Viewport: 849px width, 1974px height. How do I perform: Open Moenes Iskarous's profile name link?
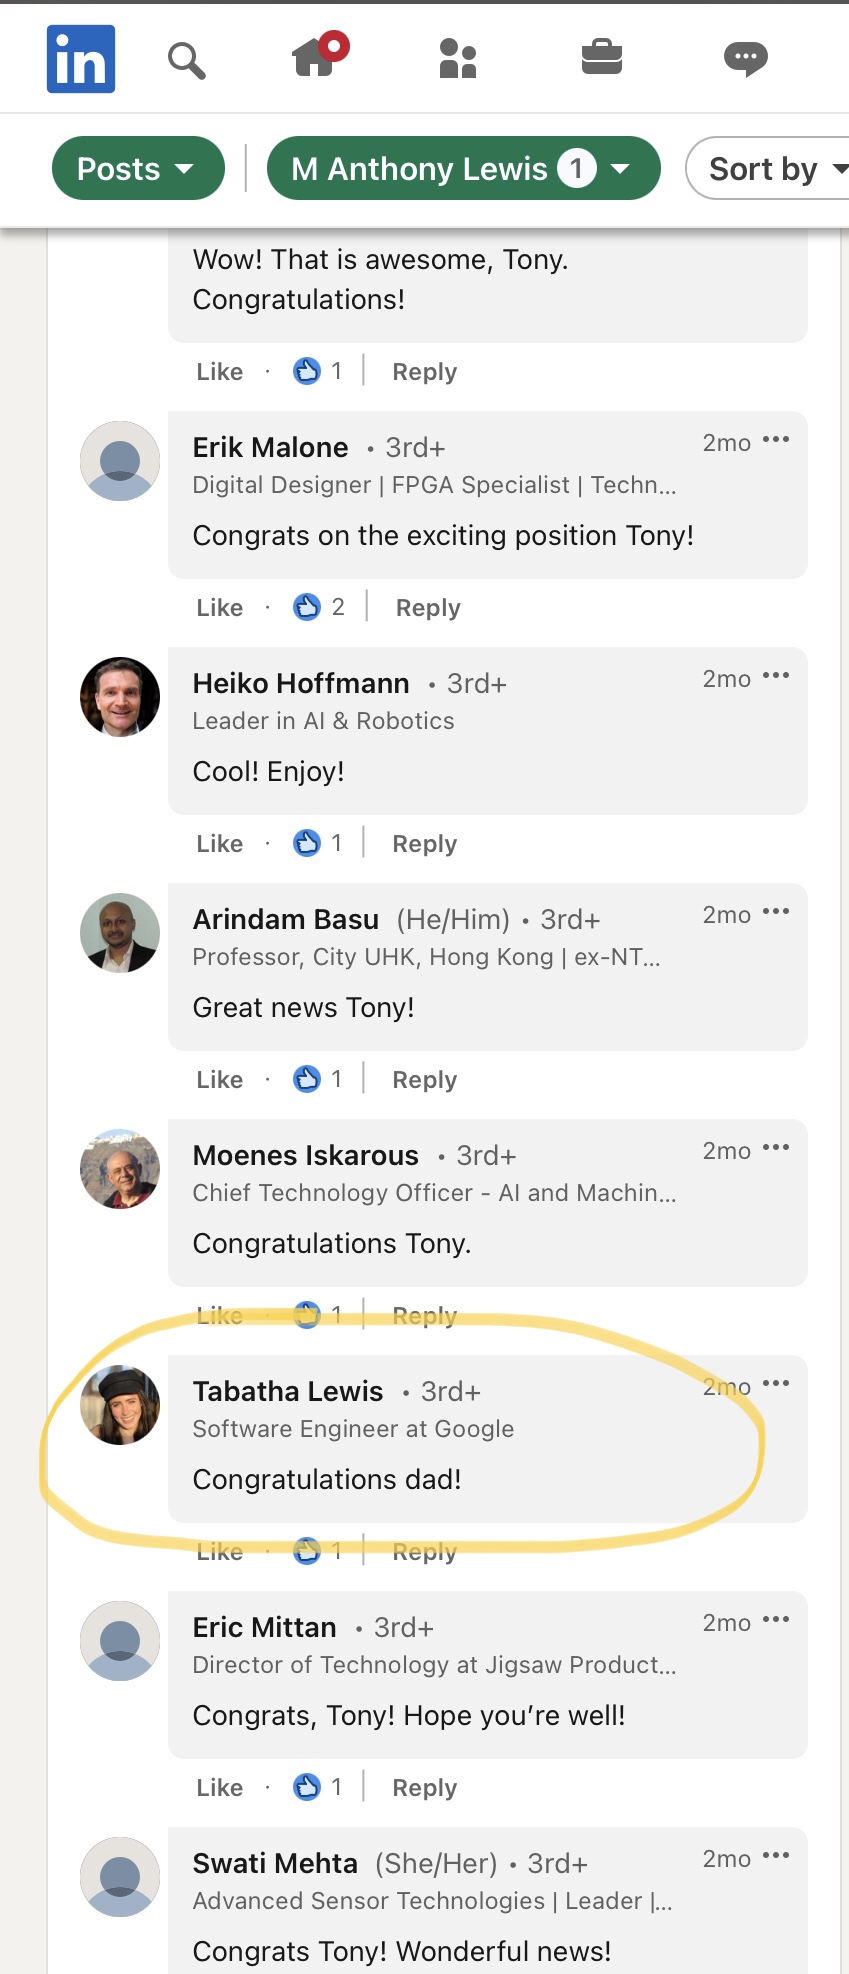tap(306, 1156)
